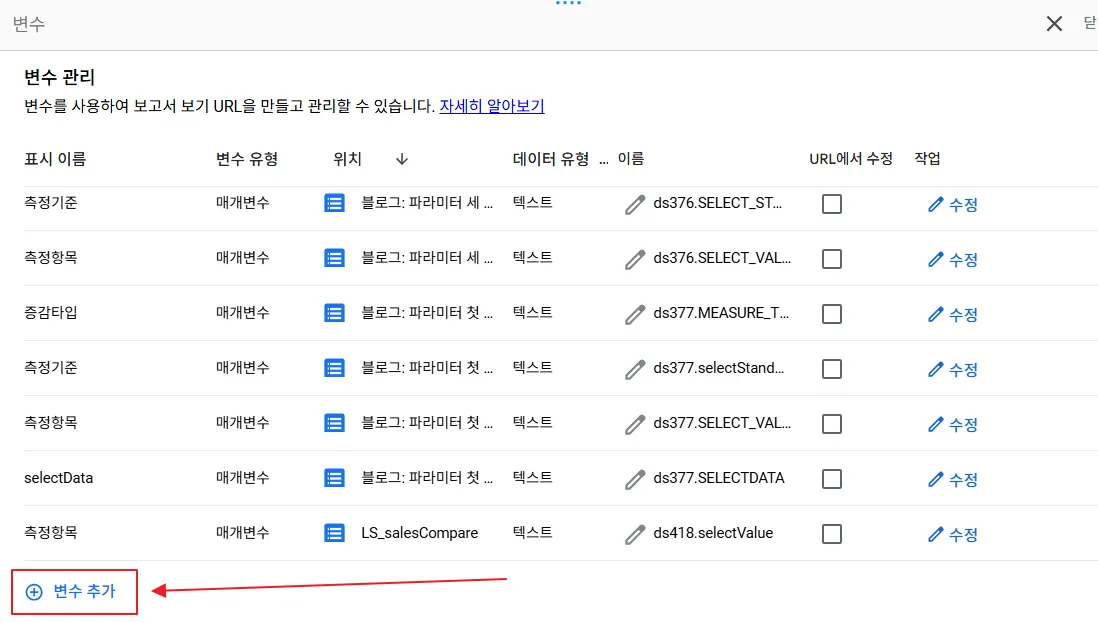Screen dimensions: 1098x622
Task: Sort by the 표시 이름 column header
Action: [55, 159]
